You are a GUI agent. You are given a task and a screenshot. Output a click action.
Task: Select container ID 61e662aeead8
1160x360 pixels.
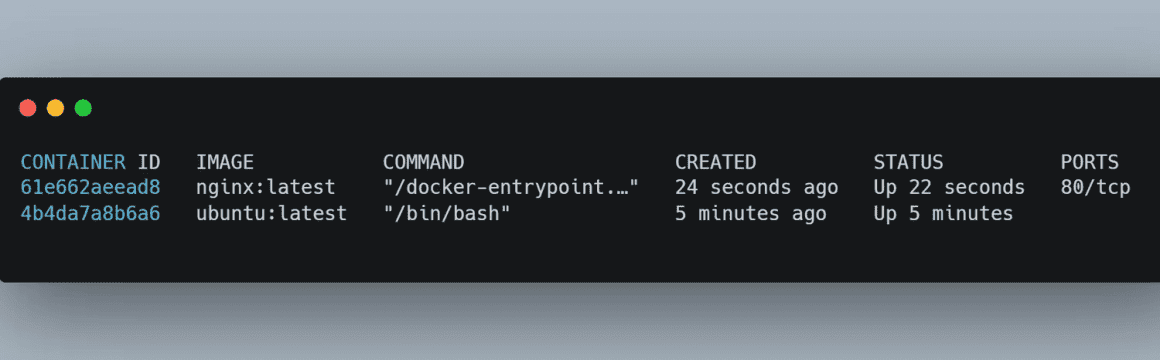click(90, 188)
